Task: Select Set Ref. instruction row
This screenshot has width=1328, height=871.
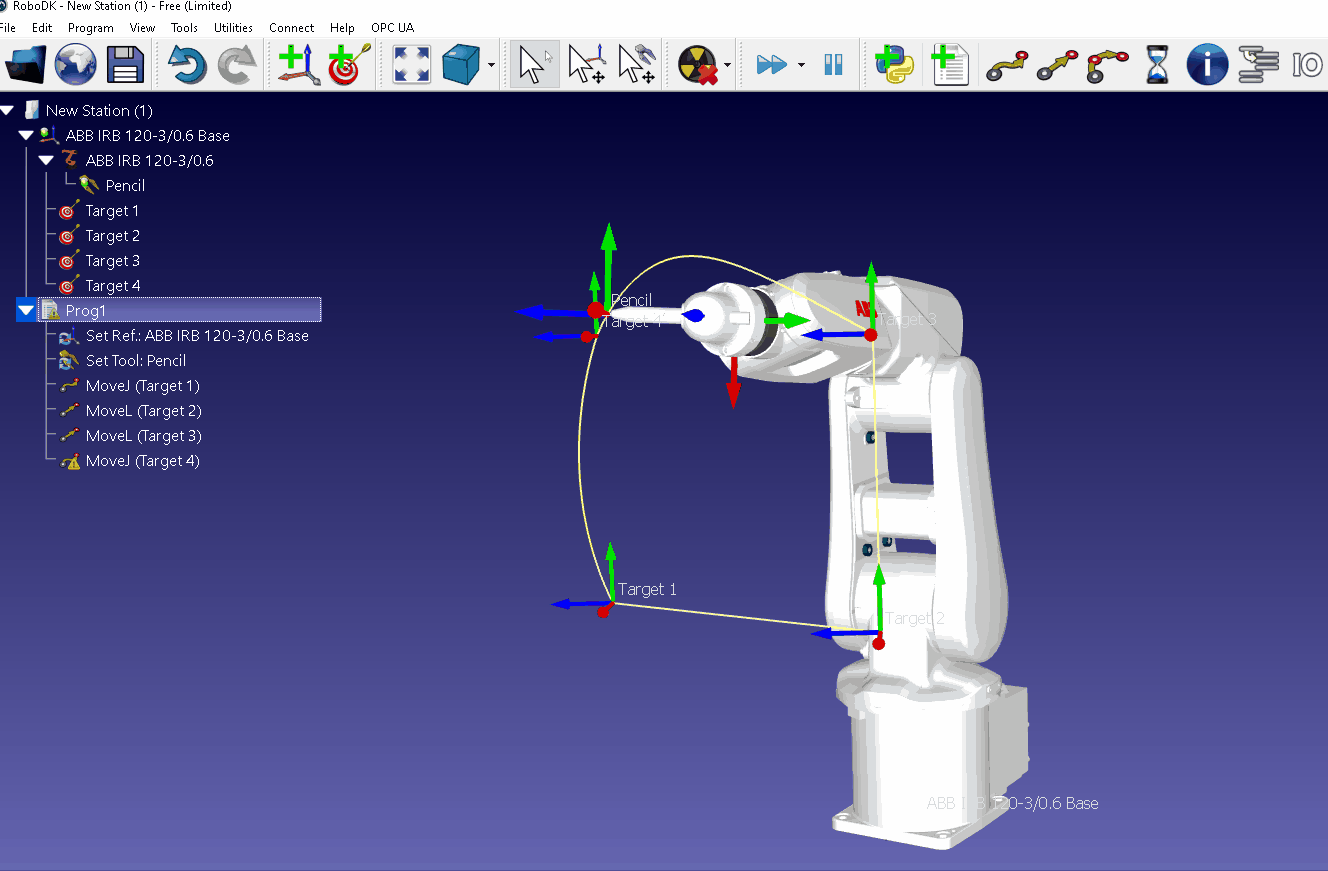Action: (x=197, y=335)
